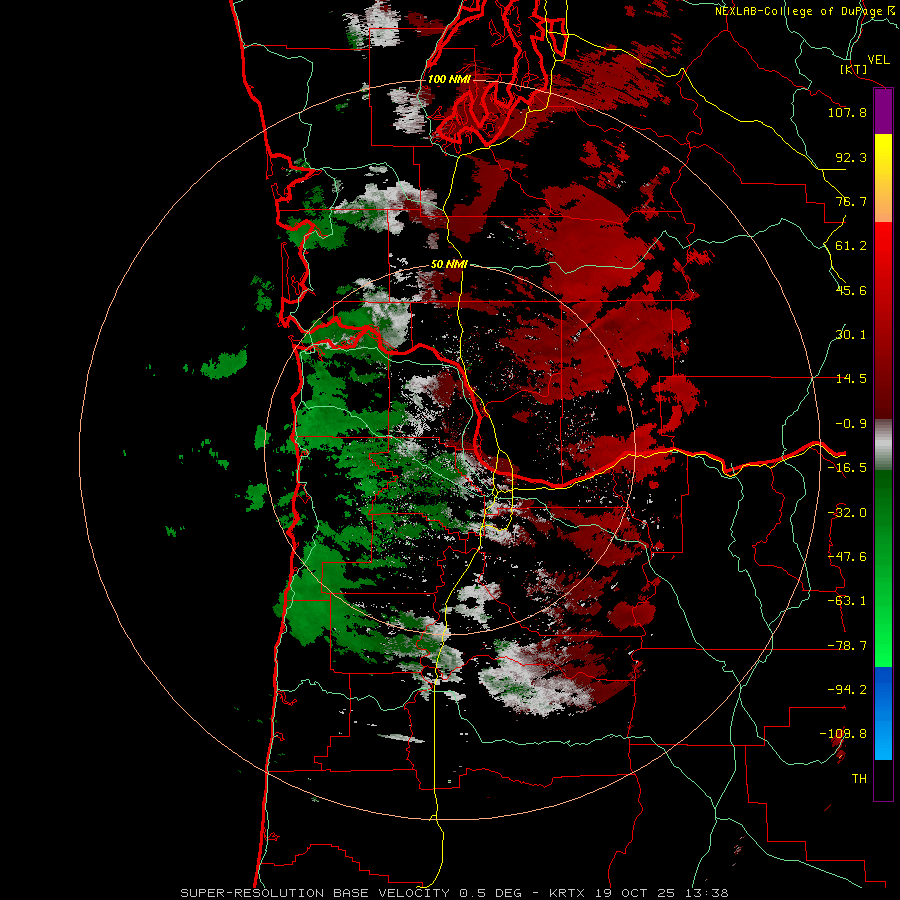Screen dimensions: 900x900
Task: Click the NEXLAB-College of DuPage label
Action: pos(805,11)
